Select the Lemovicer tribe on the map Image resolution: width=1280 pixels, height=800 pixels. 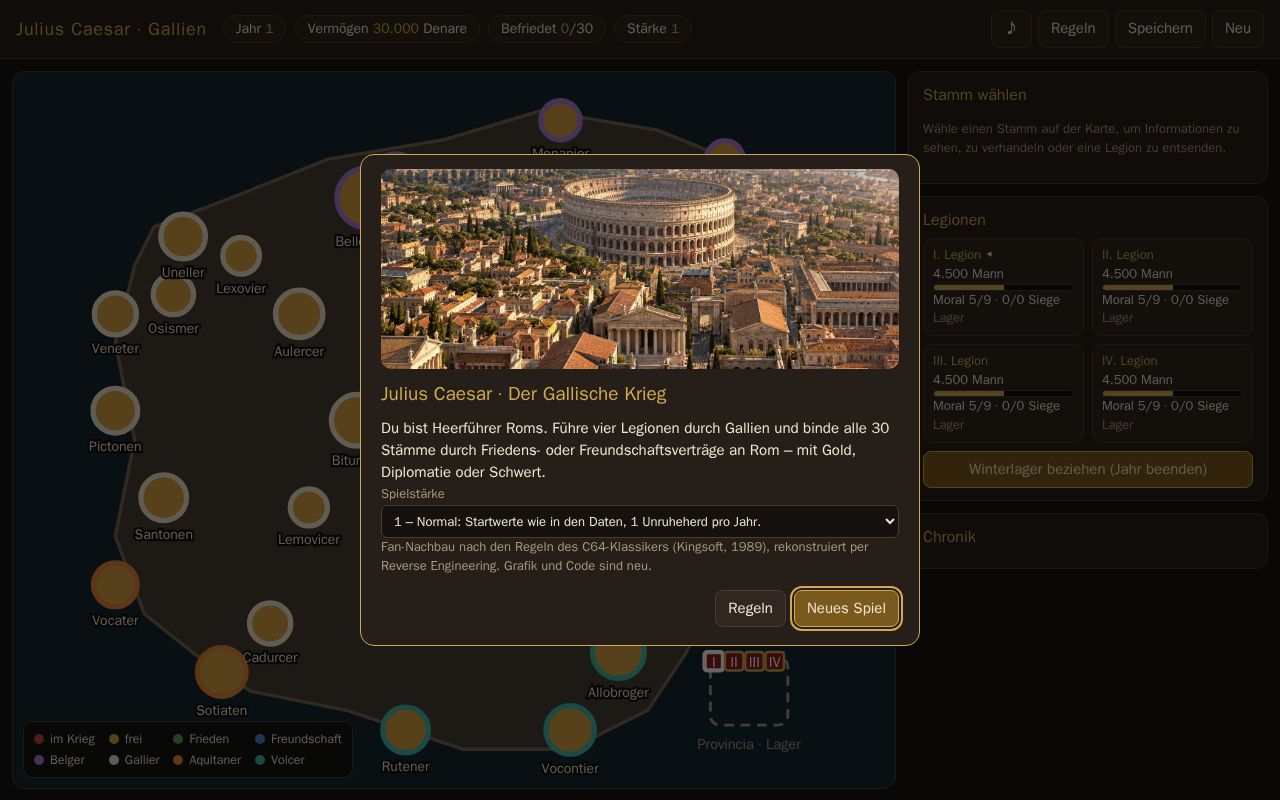pyautogui.click(x=309, y=508)
